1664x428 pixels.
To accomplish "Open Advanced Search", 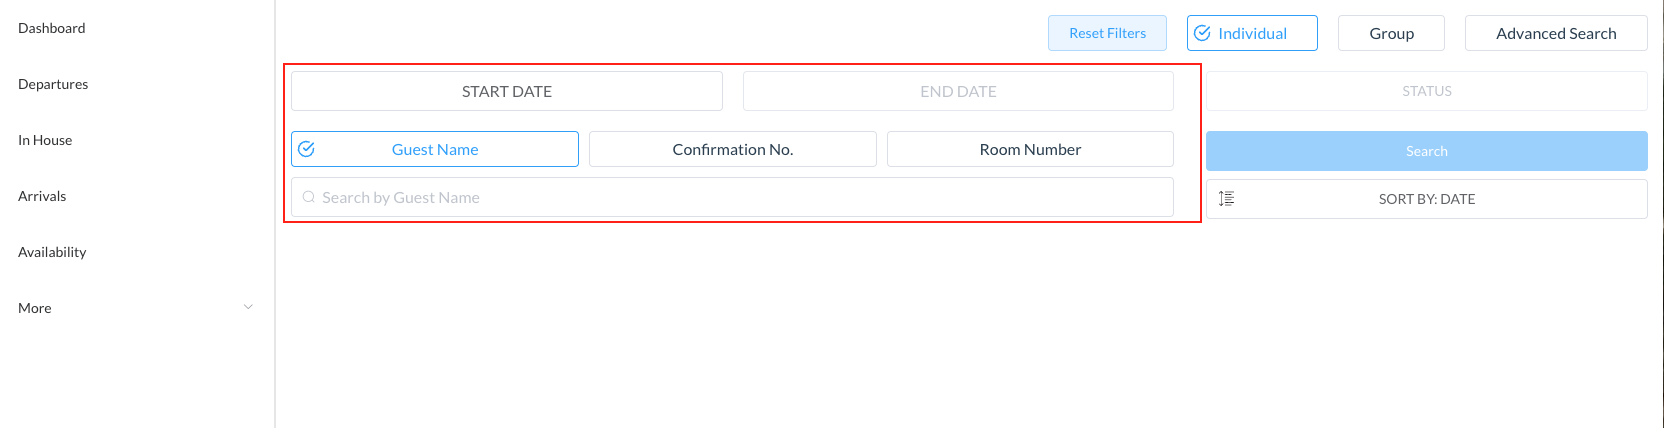I will [x=1555, y=33].
